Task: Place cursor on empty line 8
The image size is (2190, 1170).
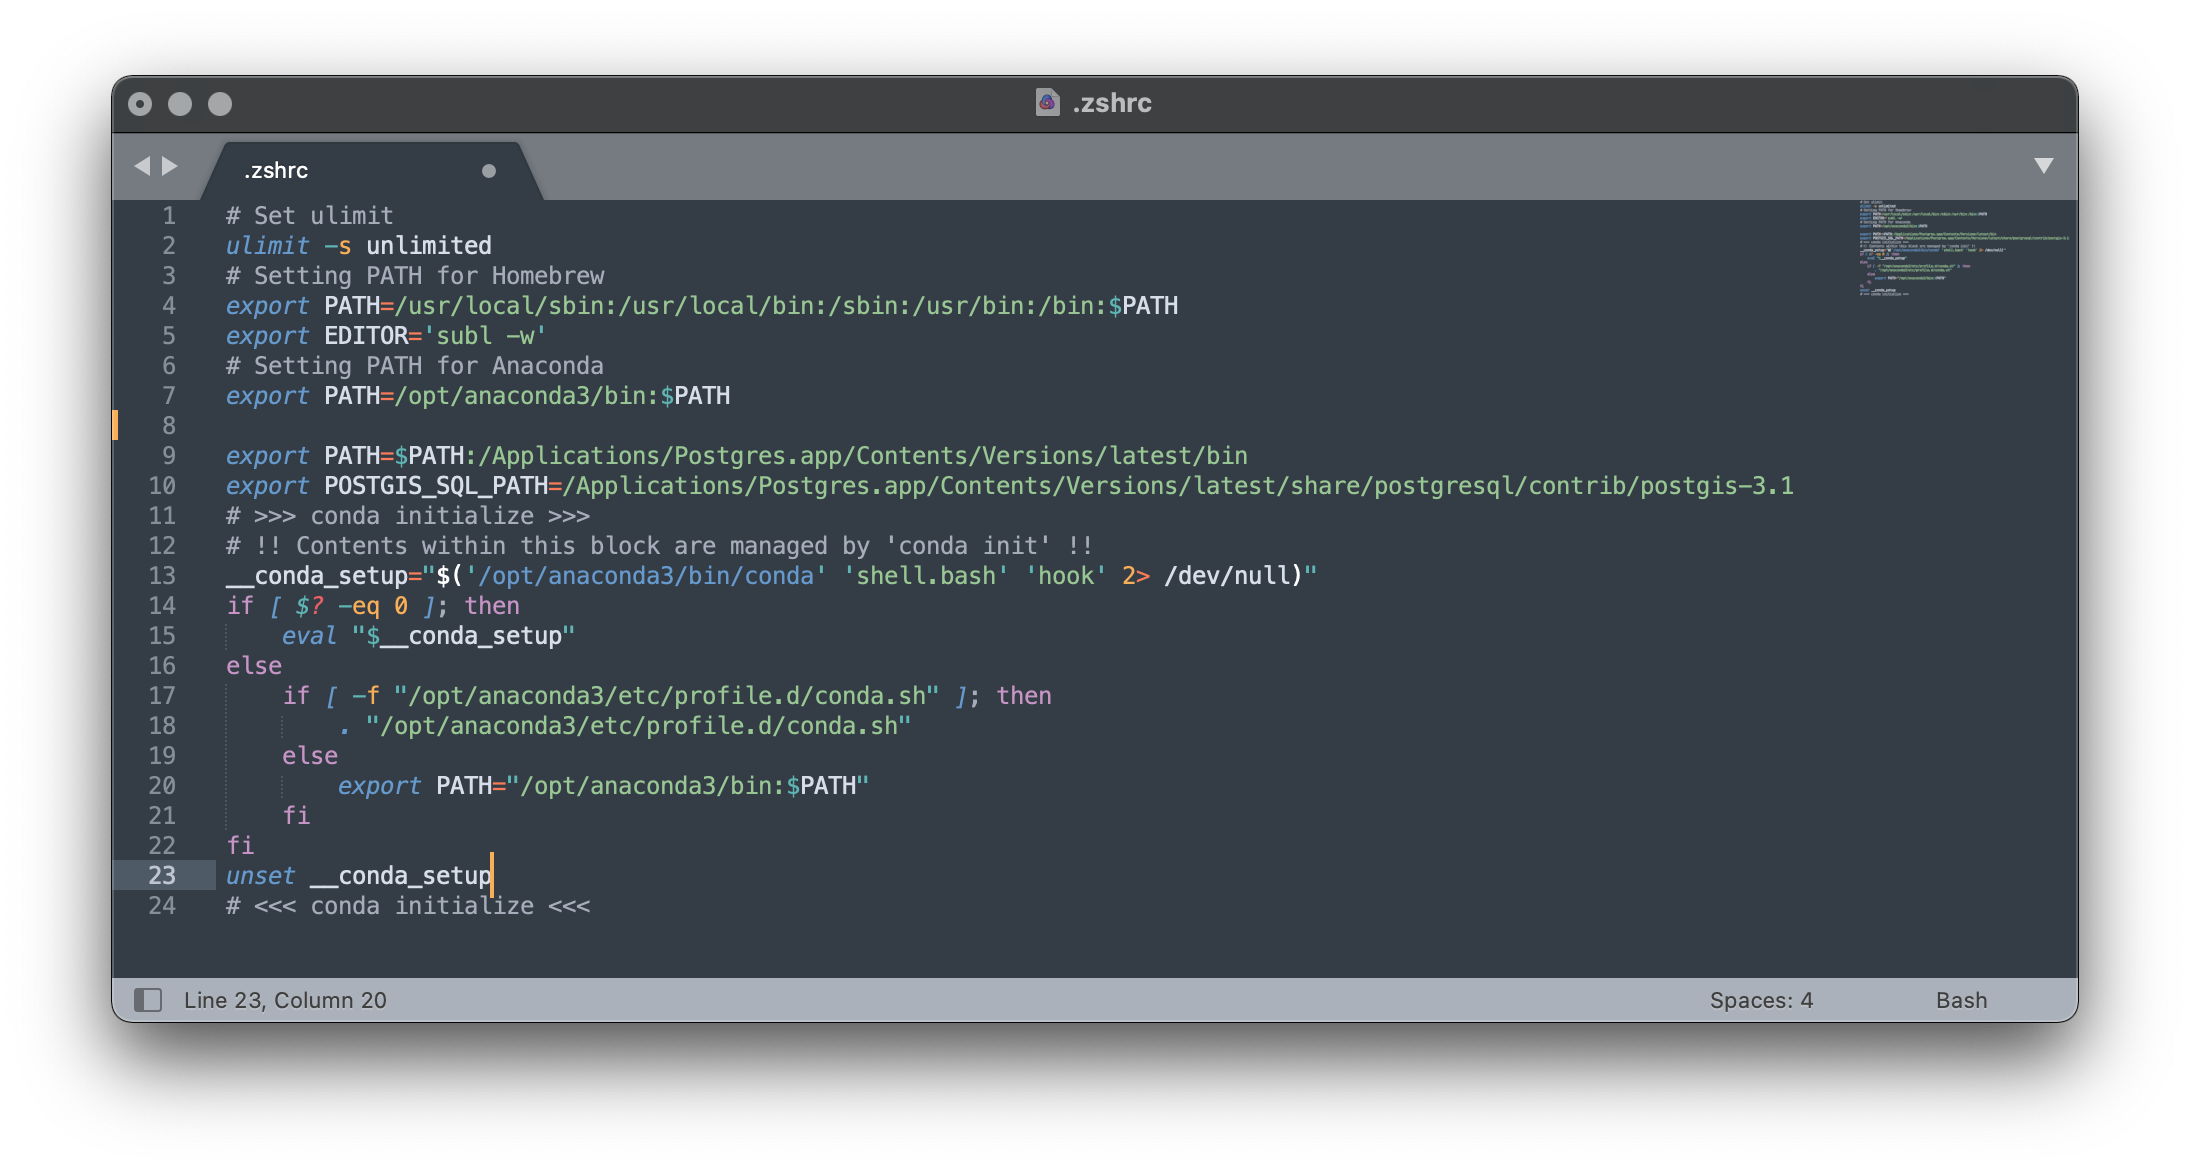Action: tap(600, 426)
